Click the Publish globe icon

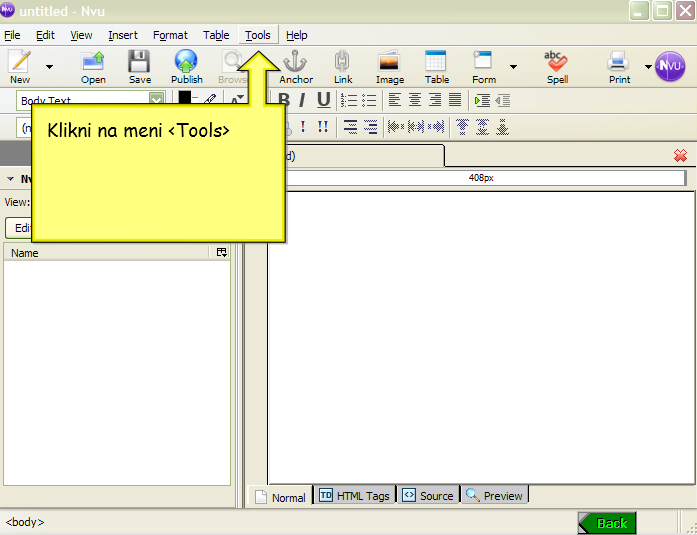[186, 66]
